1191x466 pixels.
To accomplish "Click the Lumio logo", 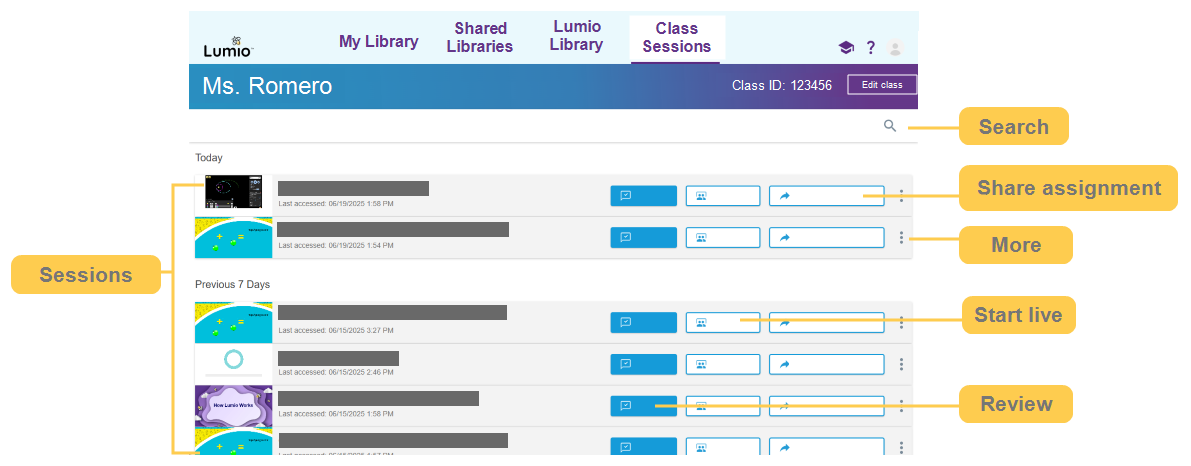I will pos(228,47).
